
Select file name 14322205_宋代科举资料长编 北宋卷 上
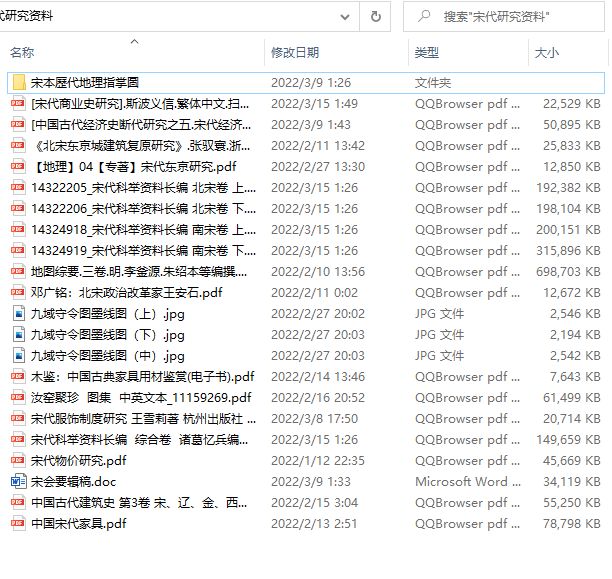143,188
